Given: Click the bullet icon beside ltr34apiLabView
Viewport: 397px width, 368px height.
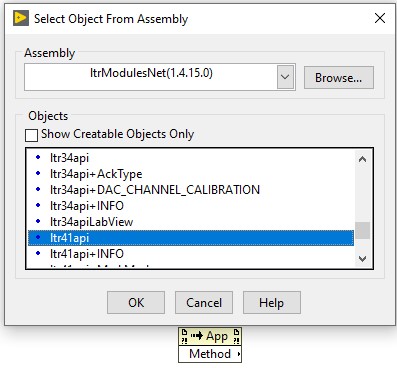Looking at the screenshot, I should (38, 221).
